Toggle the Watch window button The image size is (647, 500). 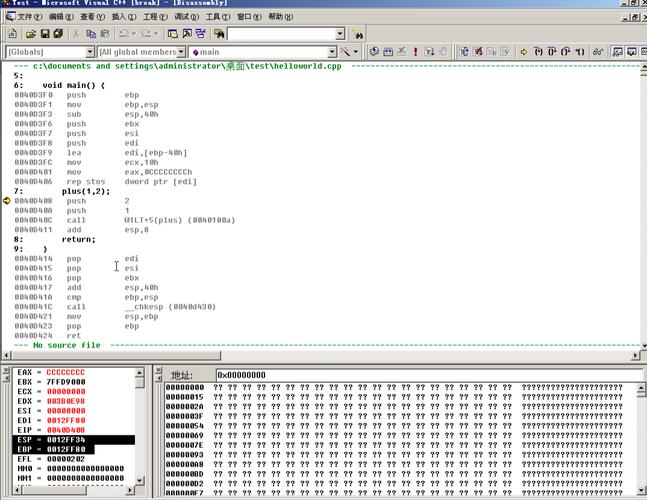pyautogui.click(x=617, y=52)
